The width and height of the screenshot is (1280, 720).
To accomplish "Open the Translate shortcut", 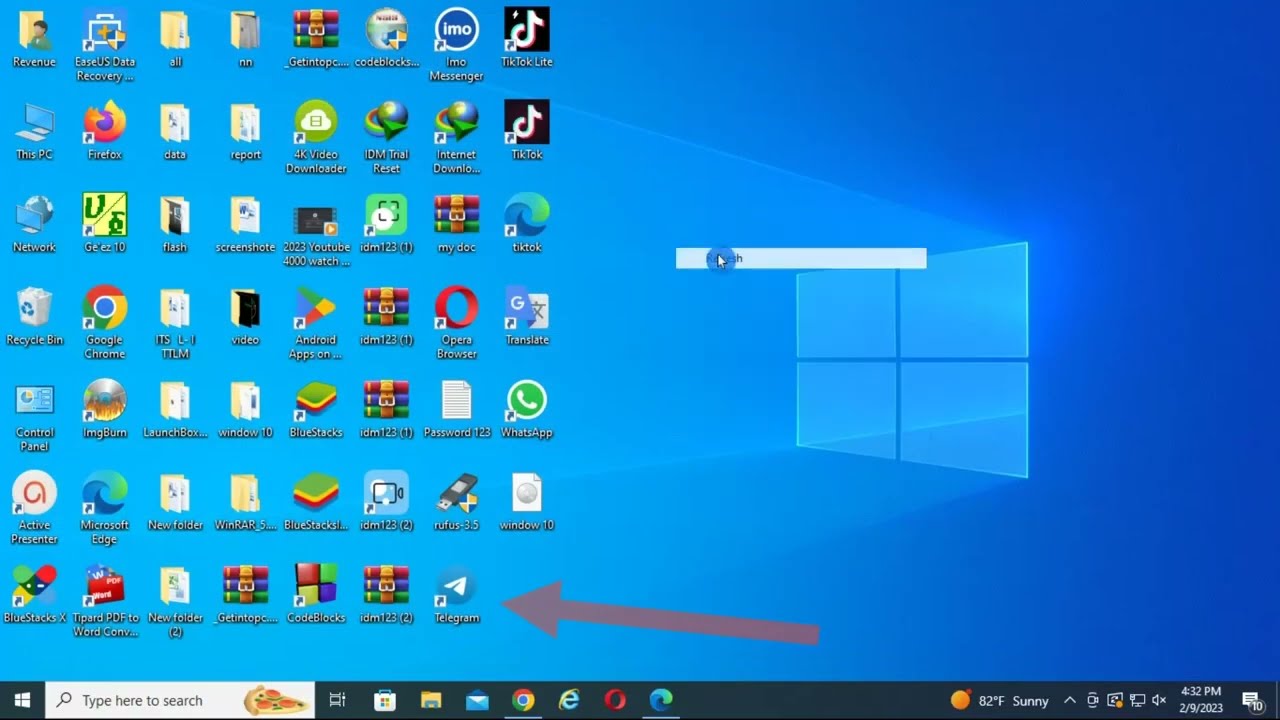I will [527, 317].
